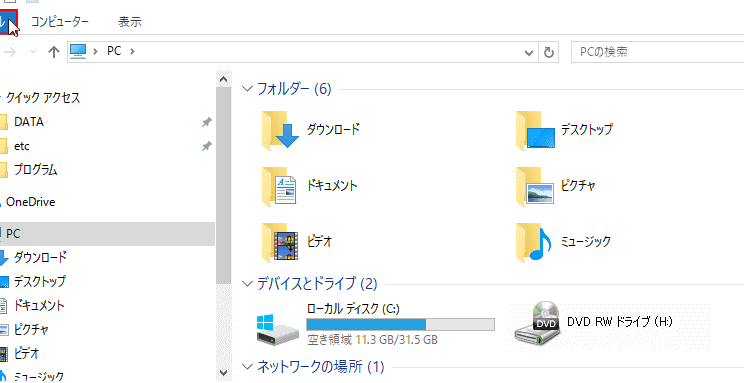The height and width of the screenshot is (383, 744).
Task: Click the PC monitor icon in address bar
Action: coord(77,51)
